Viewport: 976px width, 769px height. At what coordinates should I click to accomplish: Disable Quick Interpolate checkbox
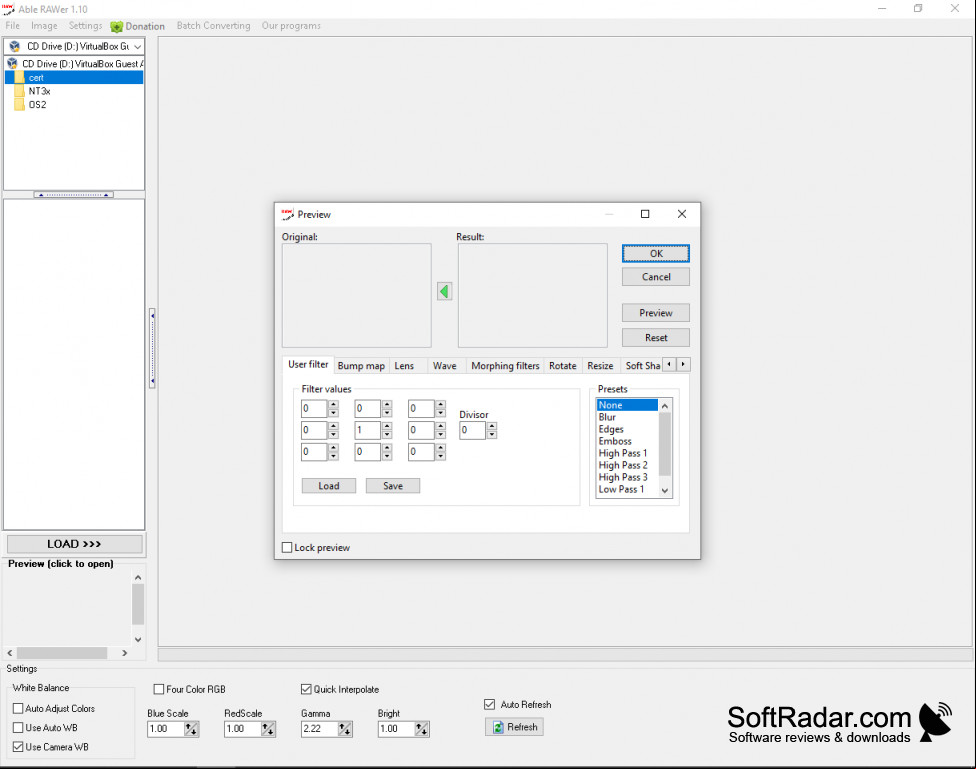(x=306, y=689)
